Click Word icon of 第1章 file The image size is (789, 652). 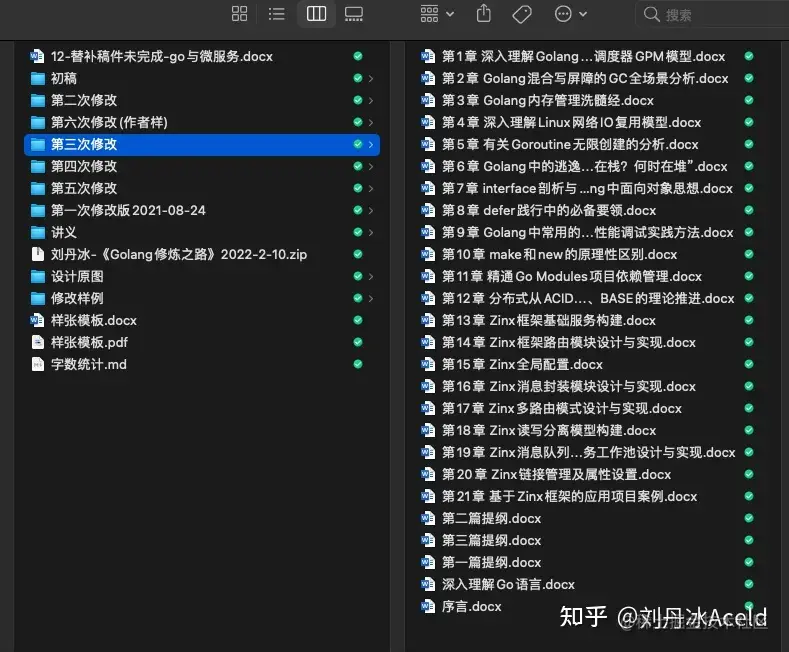click(428, 56)
